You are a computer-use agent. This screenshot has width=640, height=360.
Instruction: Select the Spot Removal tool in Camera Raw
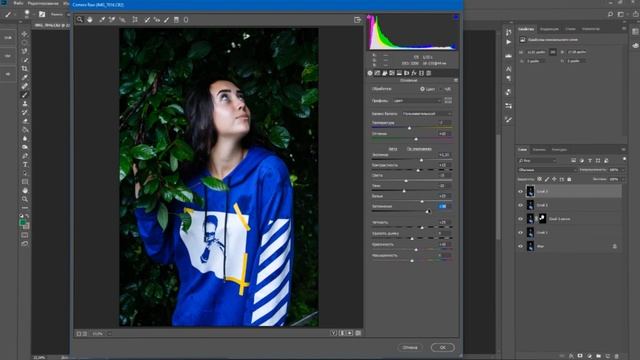147,20
